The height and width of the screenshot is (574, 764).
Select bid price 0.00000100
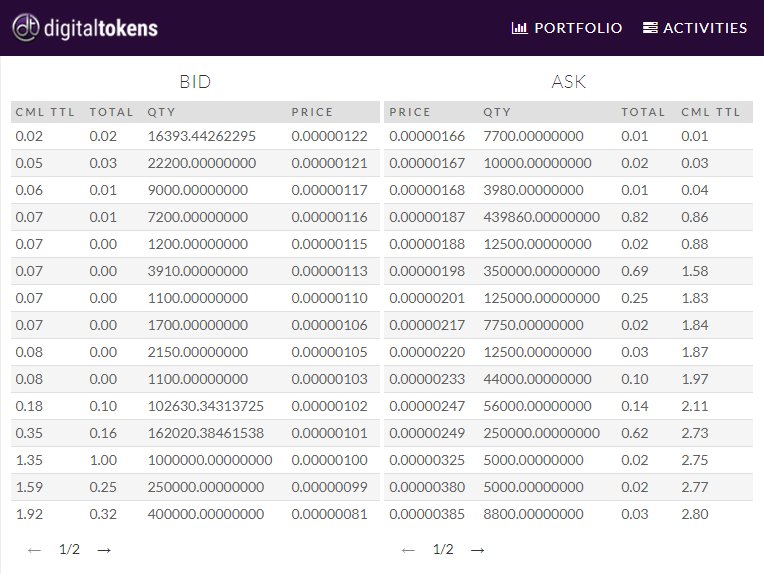pos(329,460)
